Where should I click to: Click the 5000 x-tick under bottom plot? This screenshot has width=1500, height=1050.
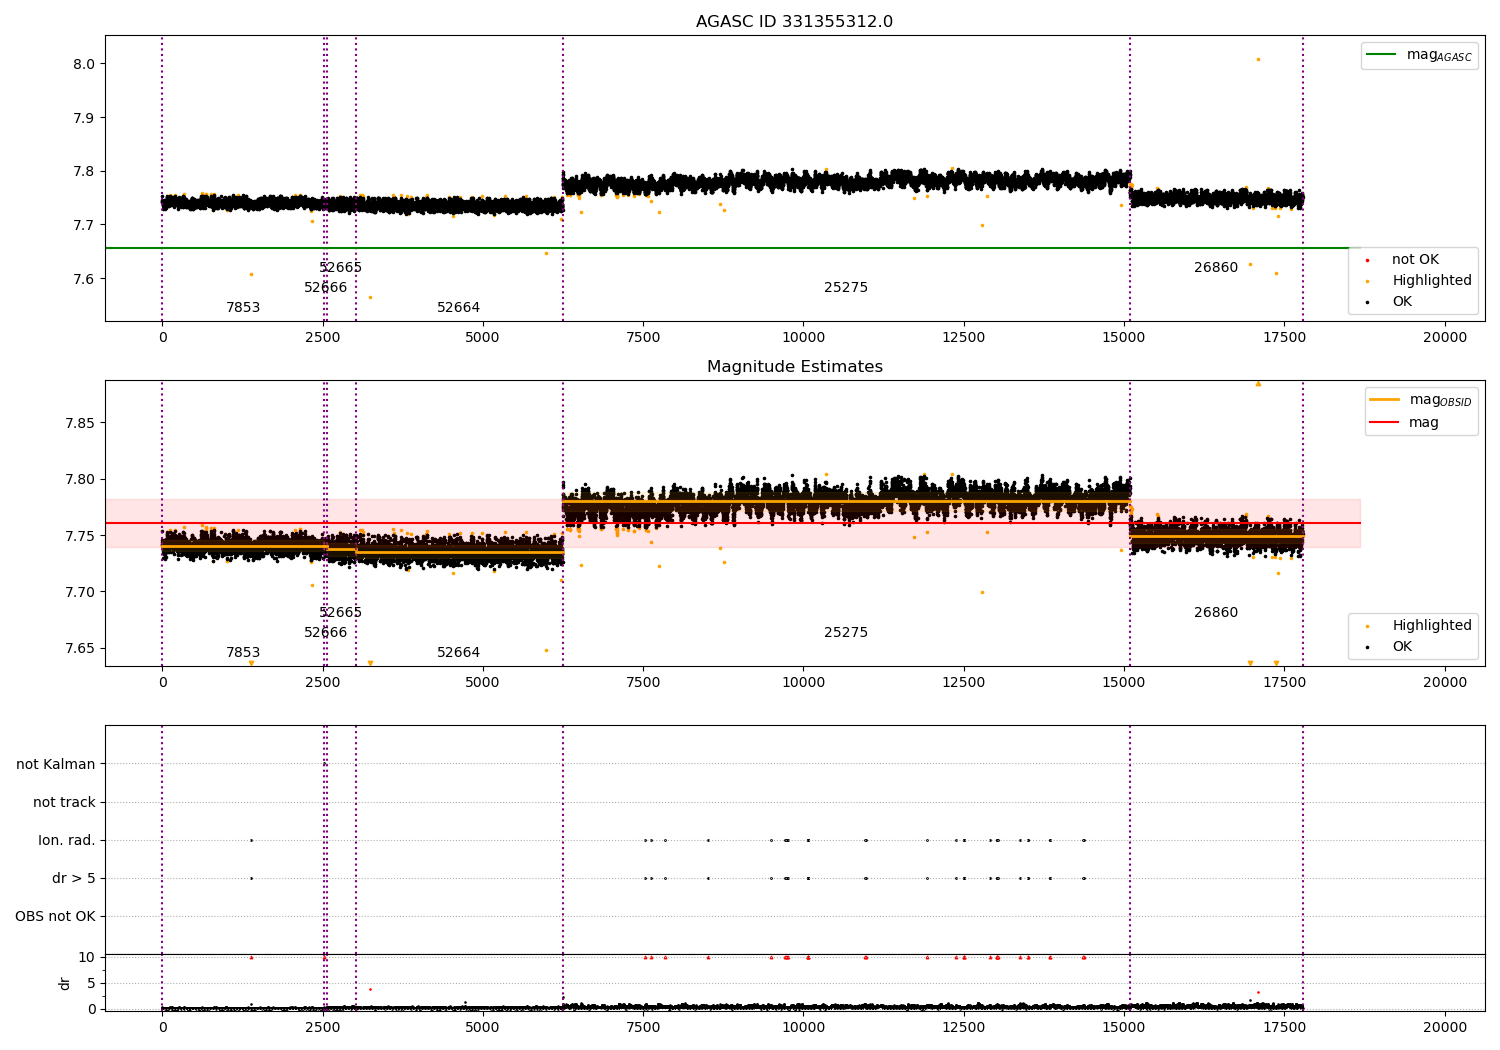[x=483, y=1026]
